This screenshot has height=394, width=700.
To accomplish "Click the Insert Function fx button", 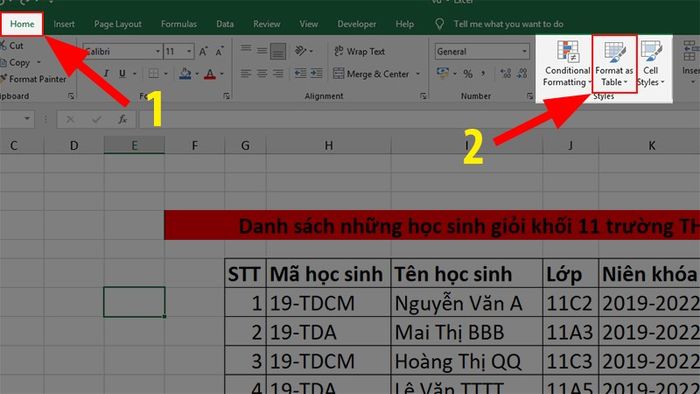I will tap(122, 119).
